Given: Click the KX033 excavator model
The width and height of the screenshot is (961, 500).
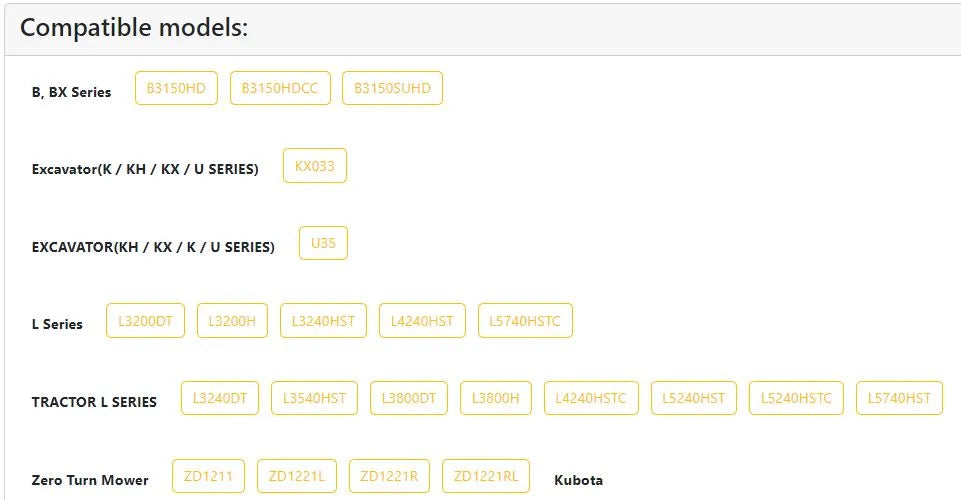Looking at the screenshot, I should click(315, 165).
